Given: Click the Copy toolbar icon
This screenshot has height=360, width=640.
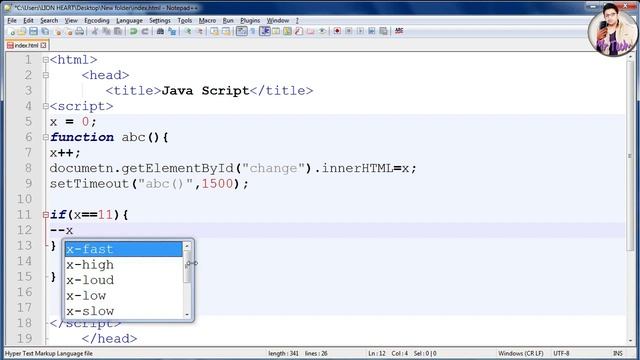Looking at the screenshot, I should tap(106, 31).
